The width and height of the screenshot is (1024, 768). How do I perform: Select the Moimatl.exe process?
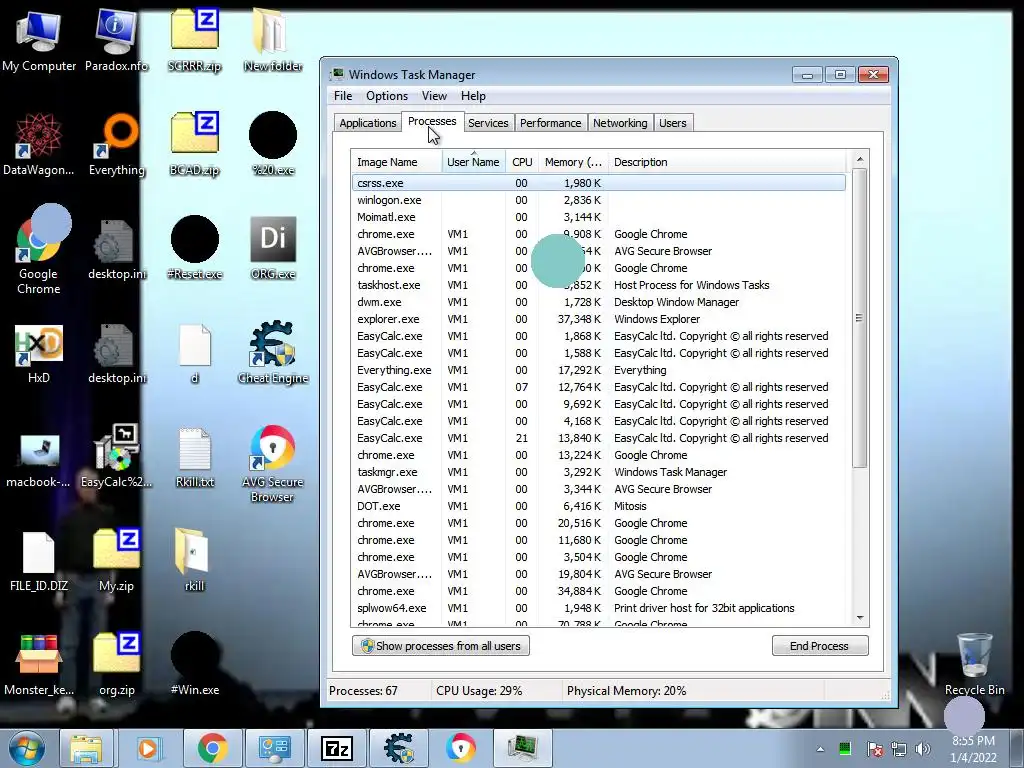click(599, 217)
